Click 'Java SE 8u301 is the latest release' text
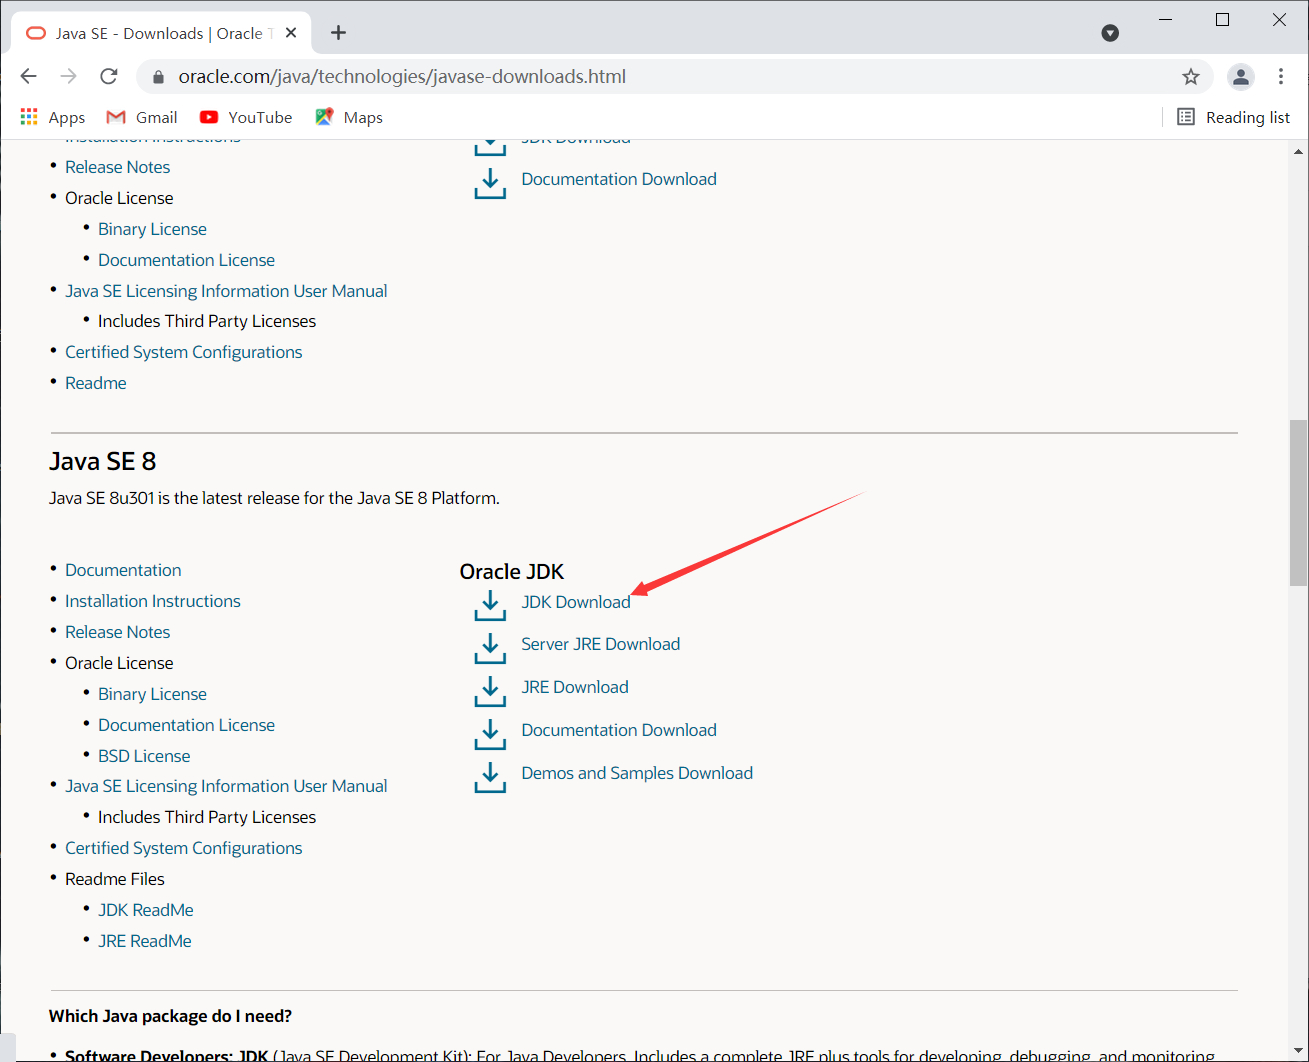The height and width of the screenshot is (1062, 1309). (274, 498)
